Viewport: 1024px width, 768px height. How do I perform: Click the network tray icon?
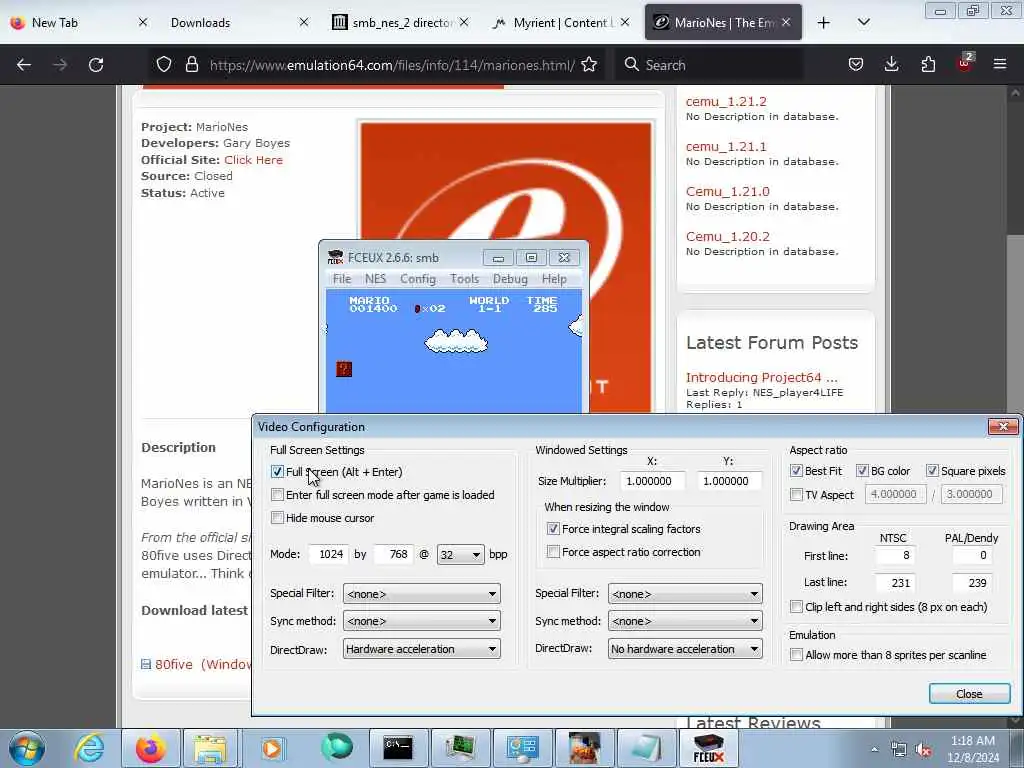899,750
